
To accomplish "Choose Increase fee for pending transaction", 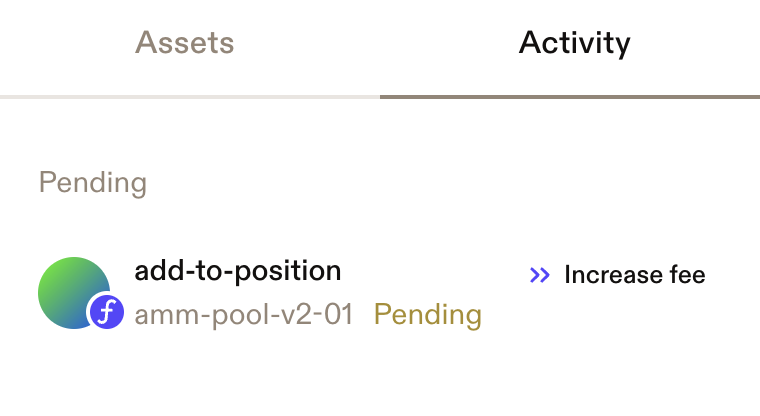I will (617, 275).
